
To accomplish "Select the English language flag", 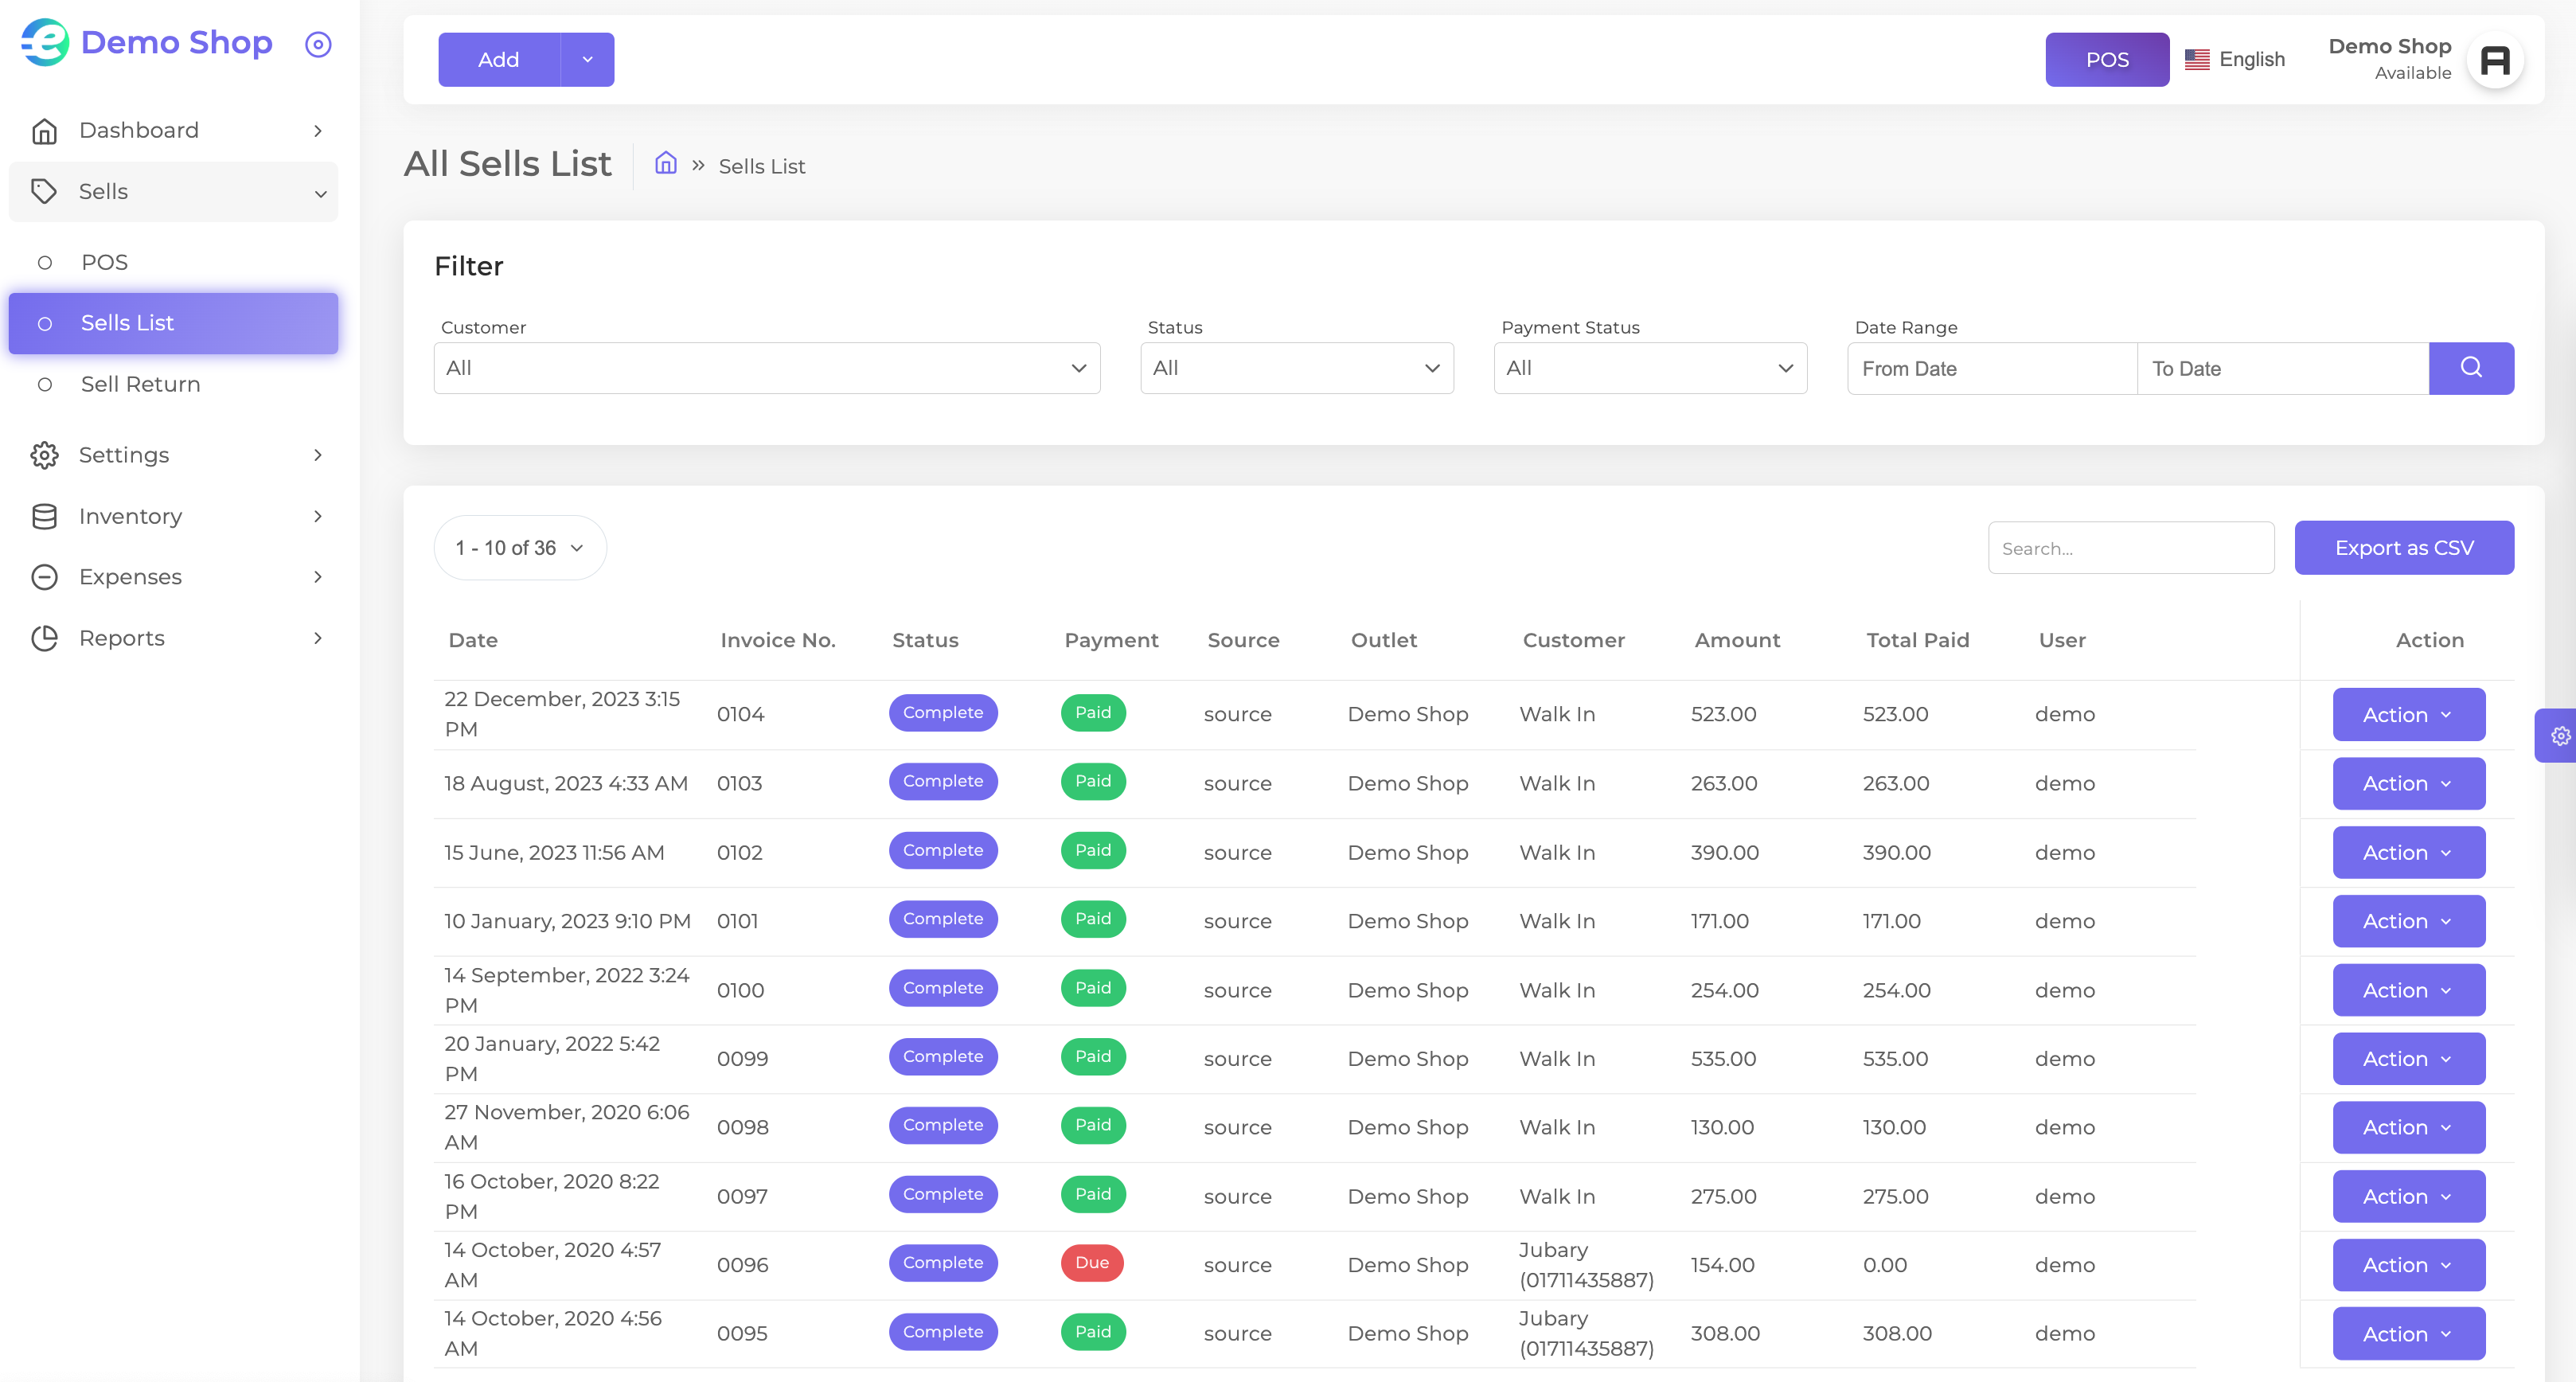I will (x=2197, y=60).
